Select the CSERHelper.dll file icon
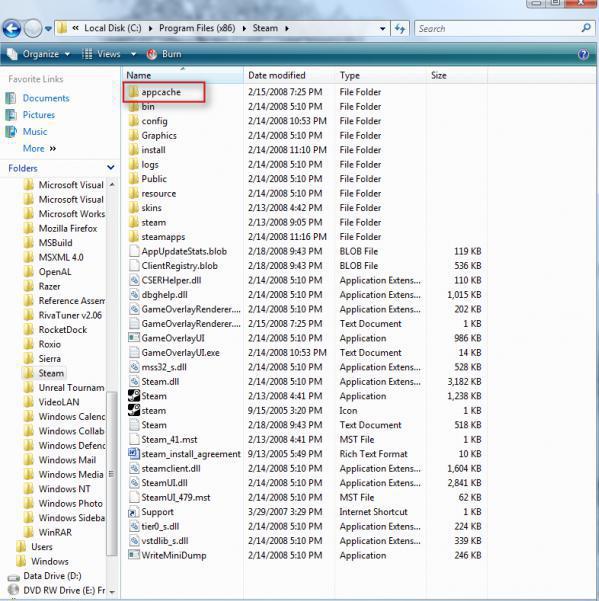The height and width of the screenshot is (601, 599). pos(134,280)
